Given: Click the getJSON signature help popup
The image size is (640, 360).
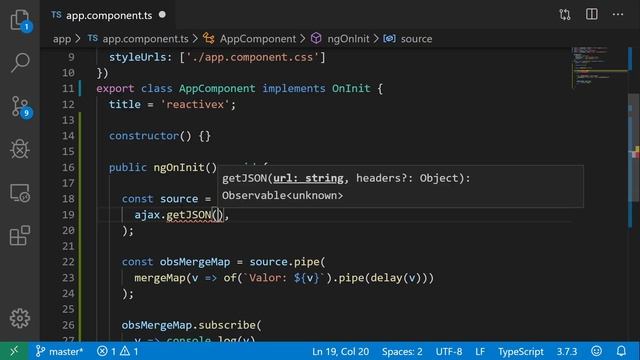Looking at the screenshot, I should [x=400, y=187].
